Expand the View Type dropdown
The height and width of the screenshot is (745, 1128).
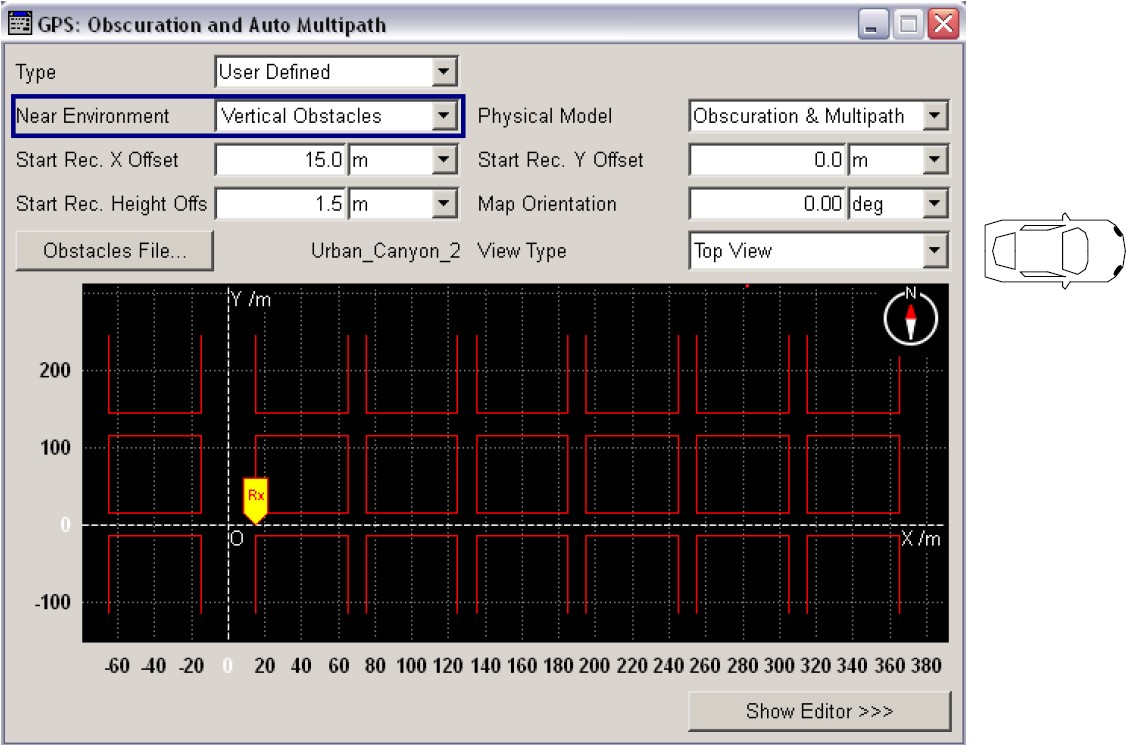pos(935,251)
